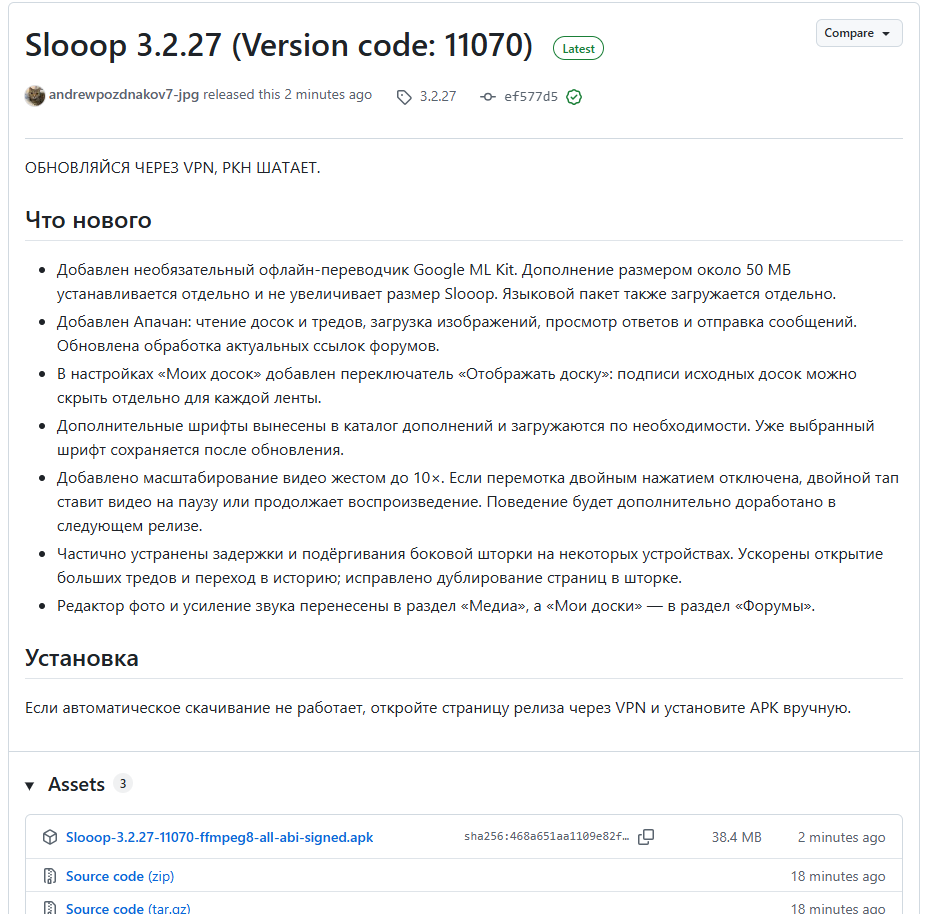Click the tar.gz file archive icon

click(x=50, y=908)
